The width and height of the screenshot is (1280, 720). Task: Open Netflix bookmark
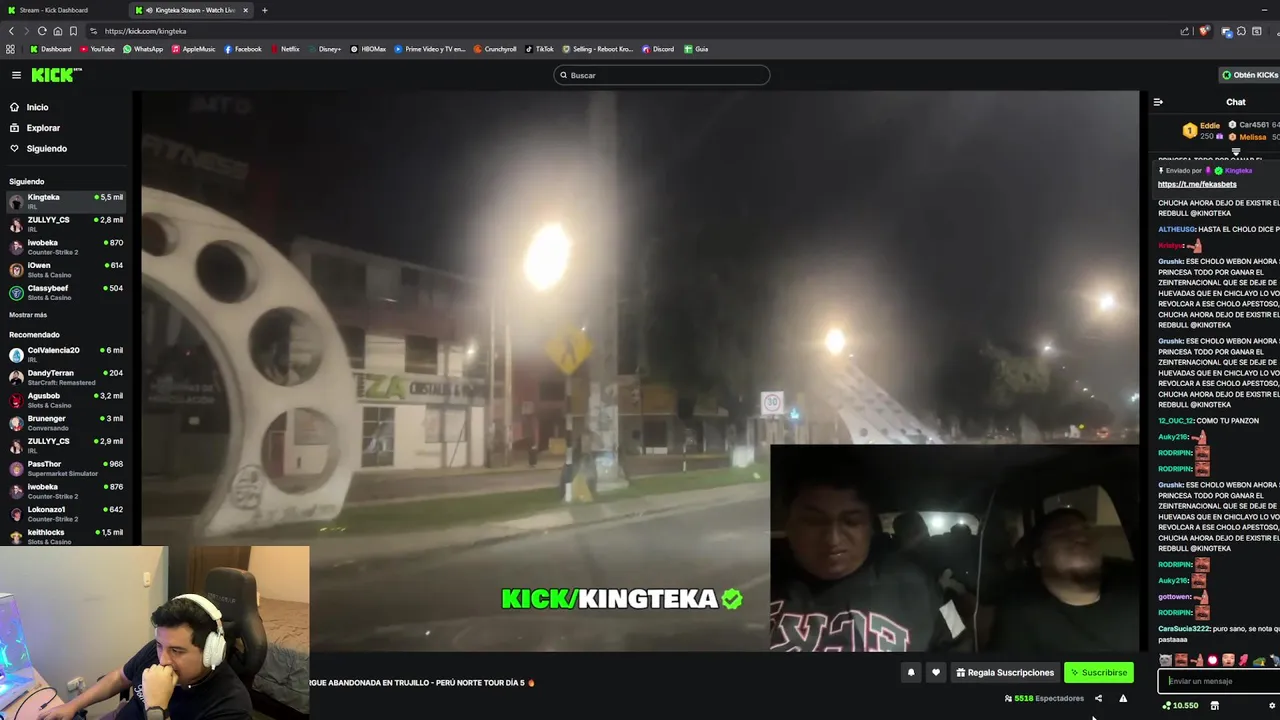point(284,49)
